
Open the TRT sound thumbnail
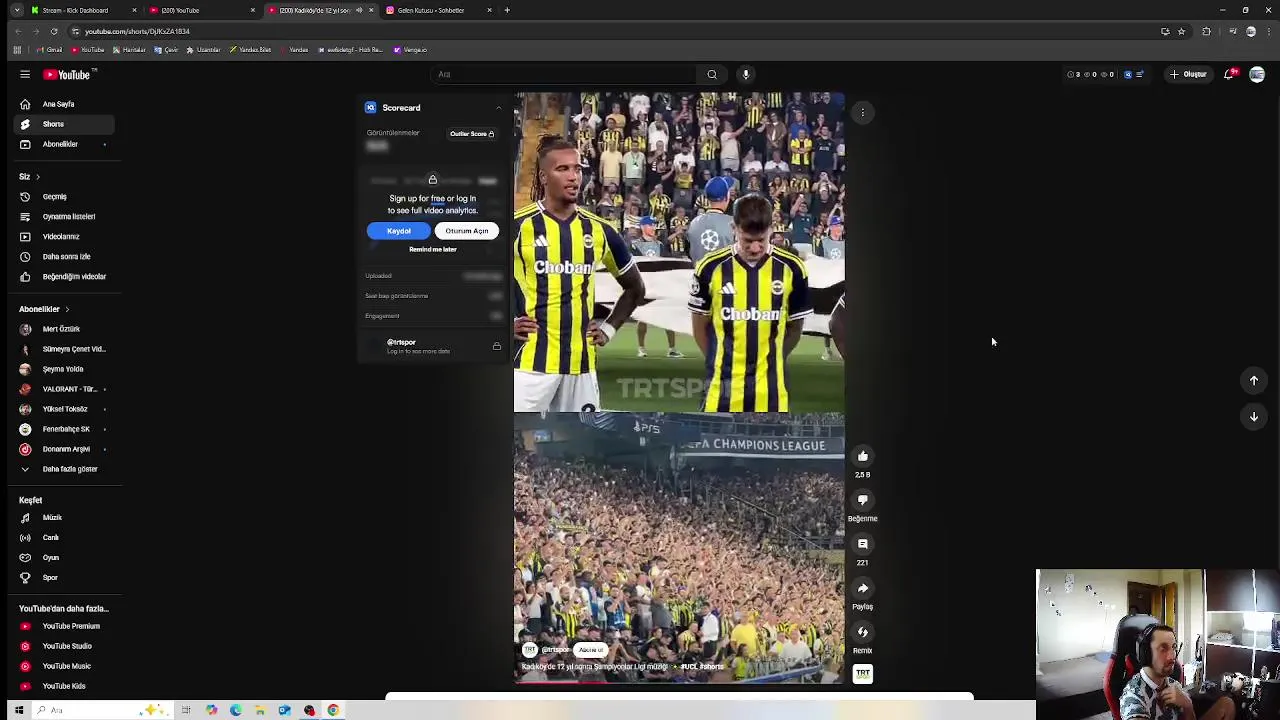tap(862, 674)
